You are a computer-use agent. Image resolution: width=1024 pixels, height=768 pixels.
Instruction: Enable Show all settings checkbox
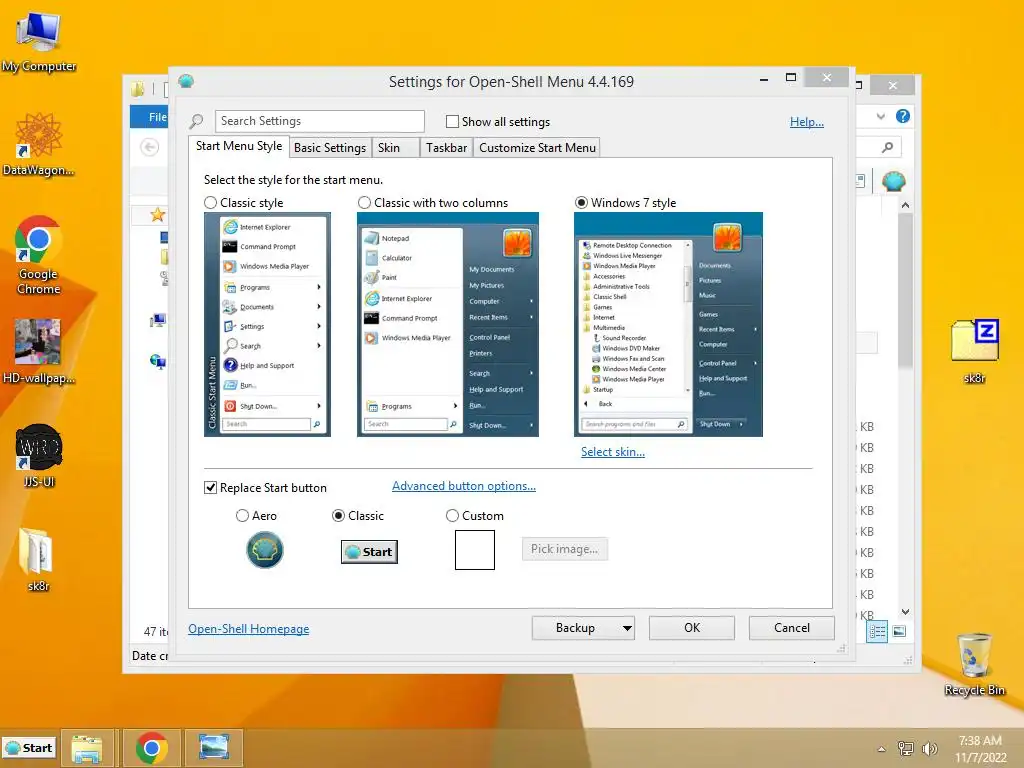click(x=452, y=121)
